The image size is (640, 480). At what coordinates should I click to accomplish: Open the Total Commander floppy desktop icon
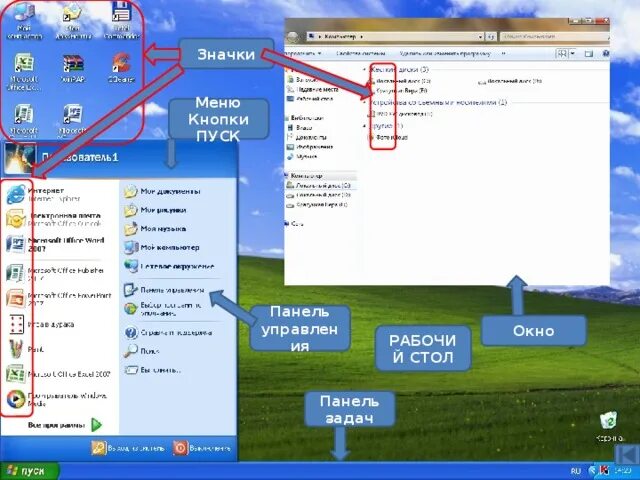(121, 20)
